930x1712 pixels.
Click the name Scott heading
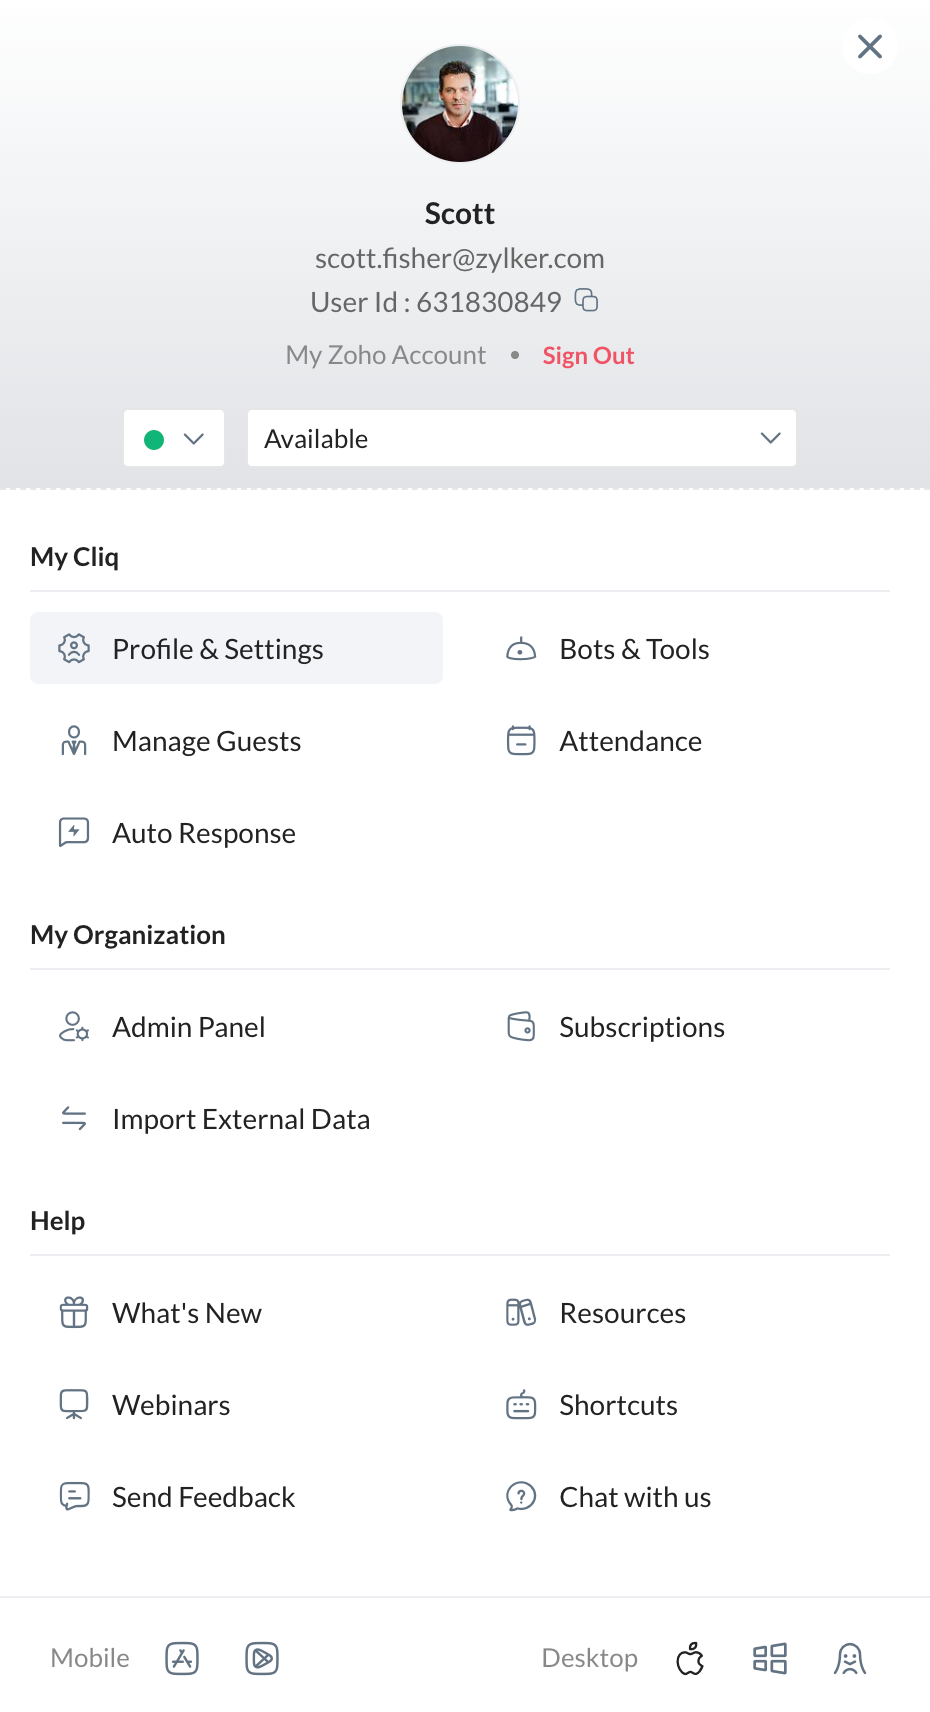(460, 213)
